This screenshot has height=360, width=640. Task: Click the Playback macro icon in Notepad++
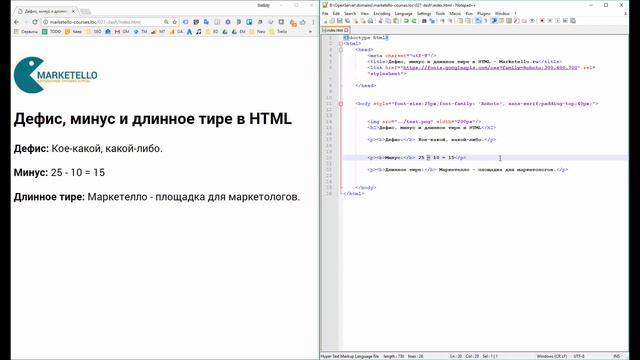(558, 20)
